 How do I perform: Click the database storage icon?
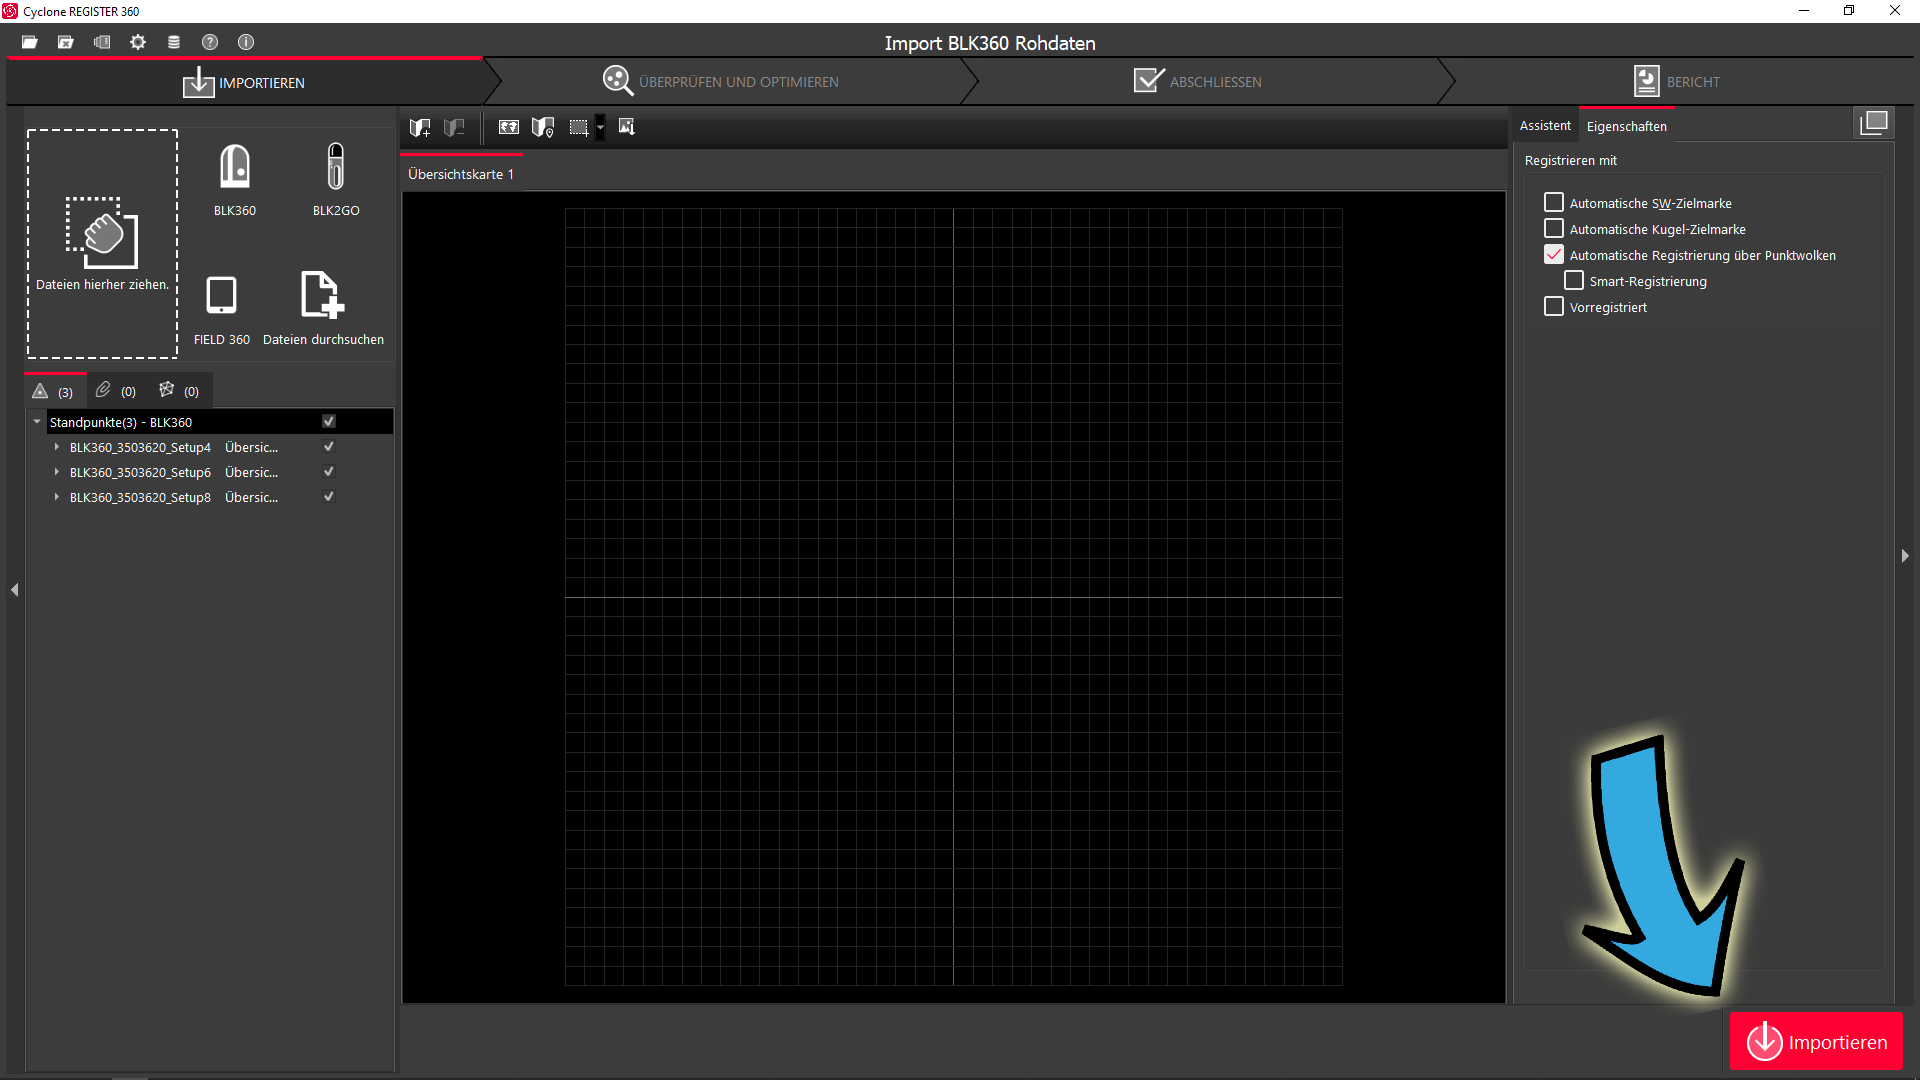tap(174, 42)
